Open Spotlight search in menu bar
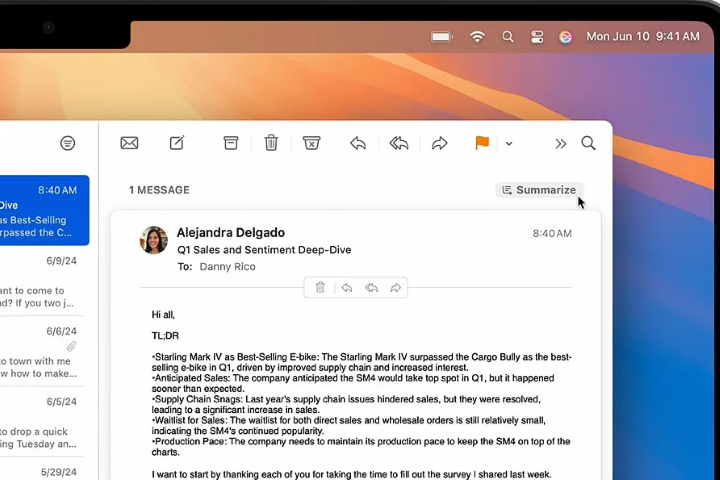 [x=507, y=37]
